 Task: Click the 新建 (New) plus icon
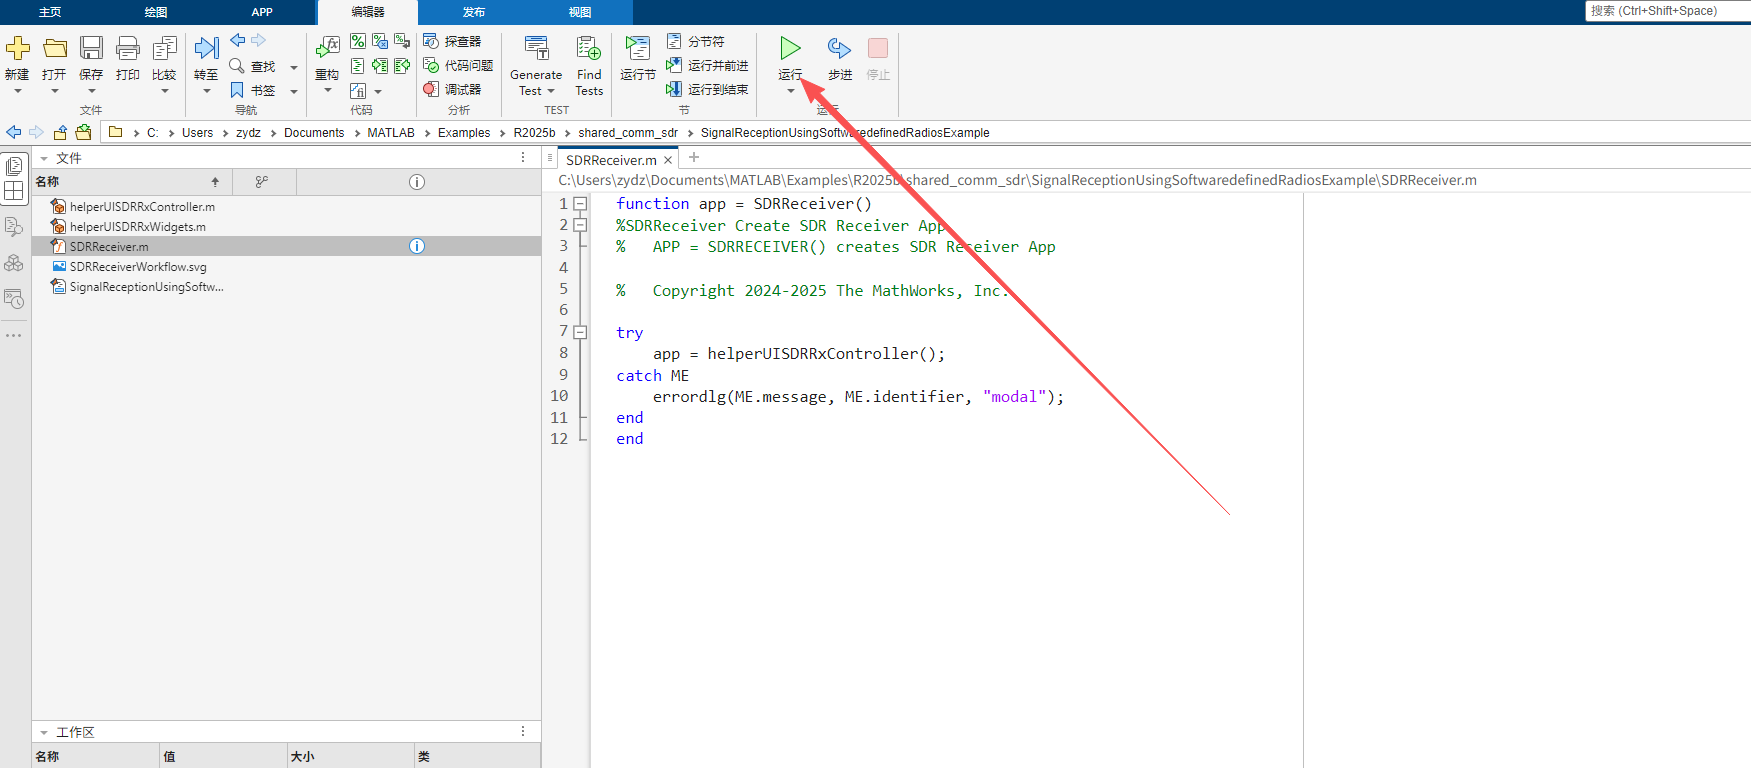click(x=18, y=48)
